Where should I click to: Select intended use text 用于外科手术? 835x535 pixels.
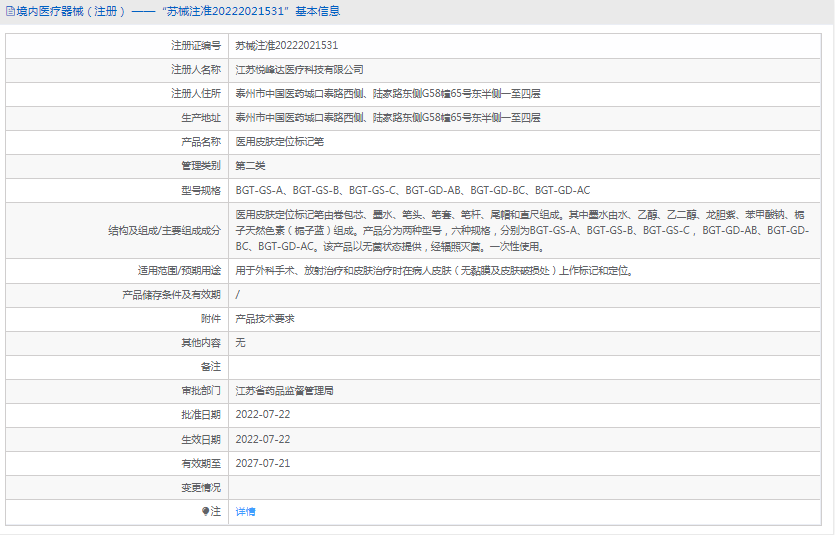tap(435, 270)
